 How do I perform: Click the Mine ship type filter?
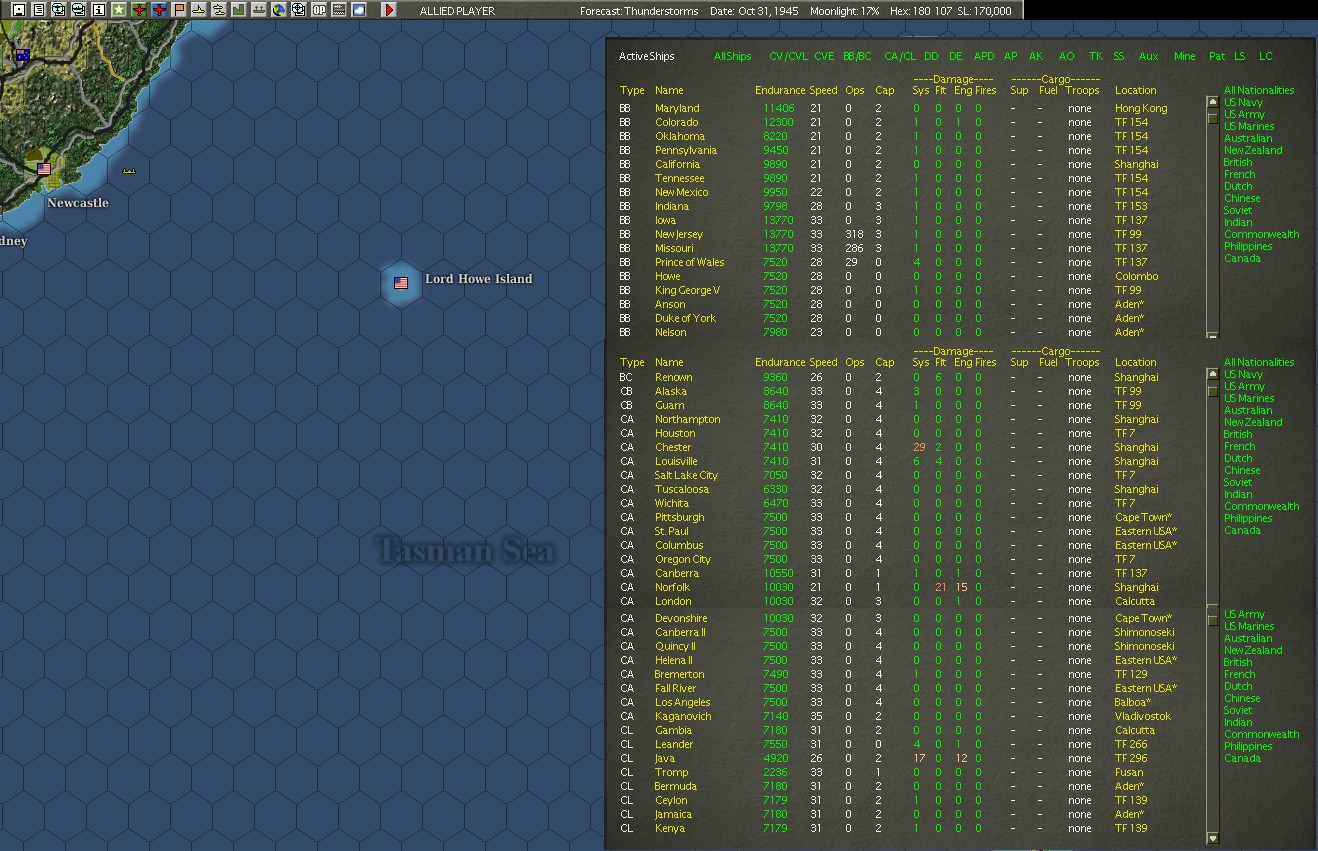1185,56
